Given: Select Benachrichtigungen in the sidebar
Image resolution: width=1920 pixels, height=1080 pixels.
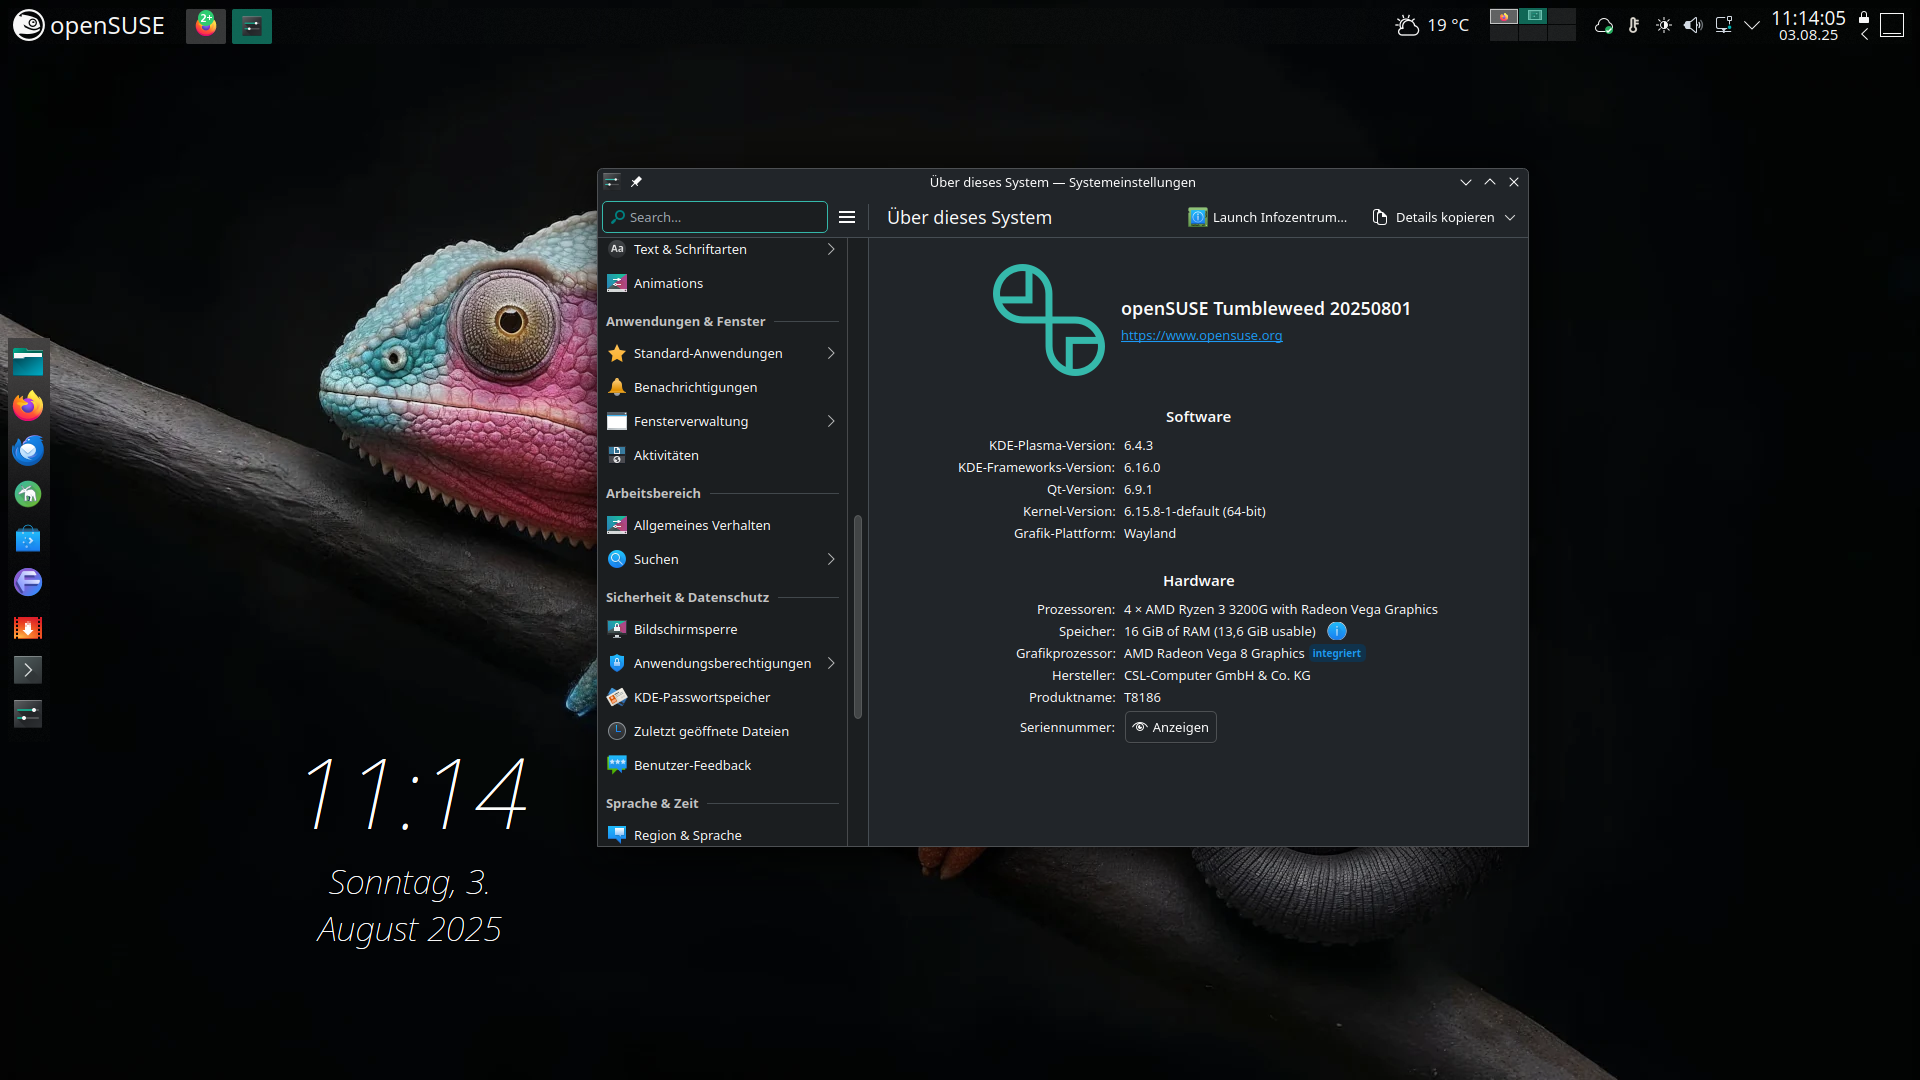Looking at the screenshot, I should [x=695, y=387].
